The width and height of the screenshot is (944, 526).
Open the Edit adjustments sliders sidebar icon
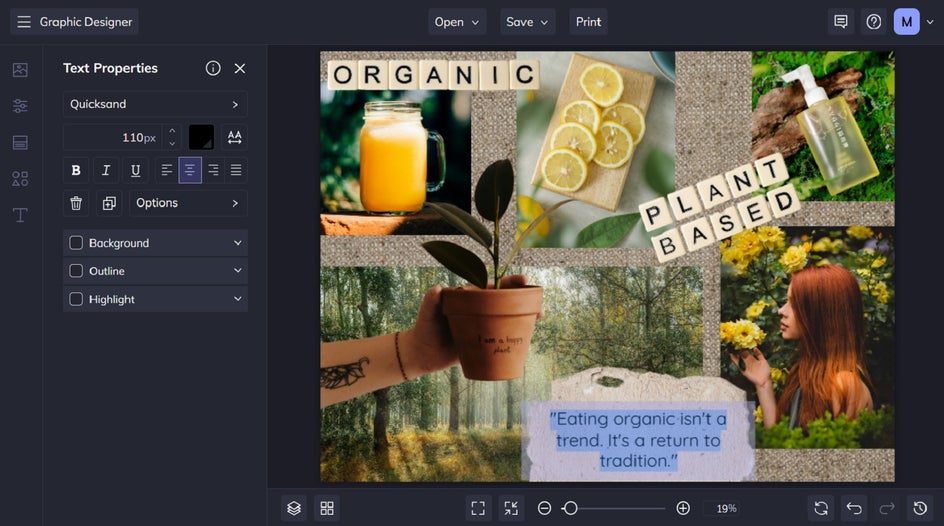point(20,106)
